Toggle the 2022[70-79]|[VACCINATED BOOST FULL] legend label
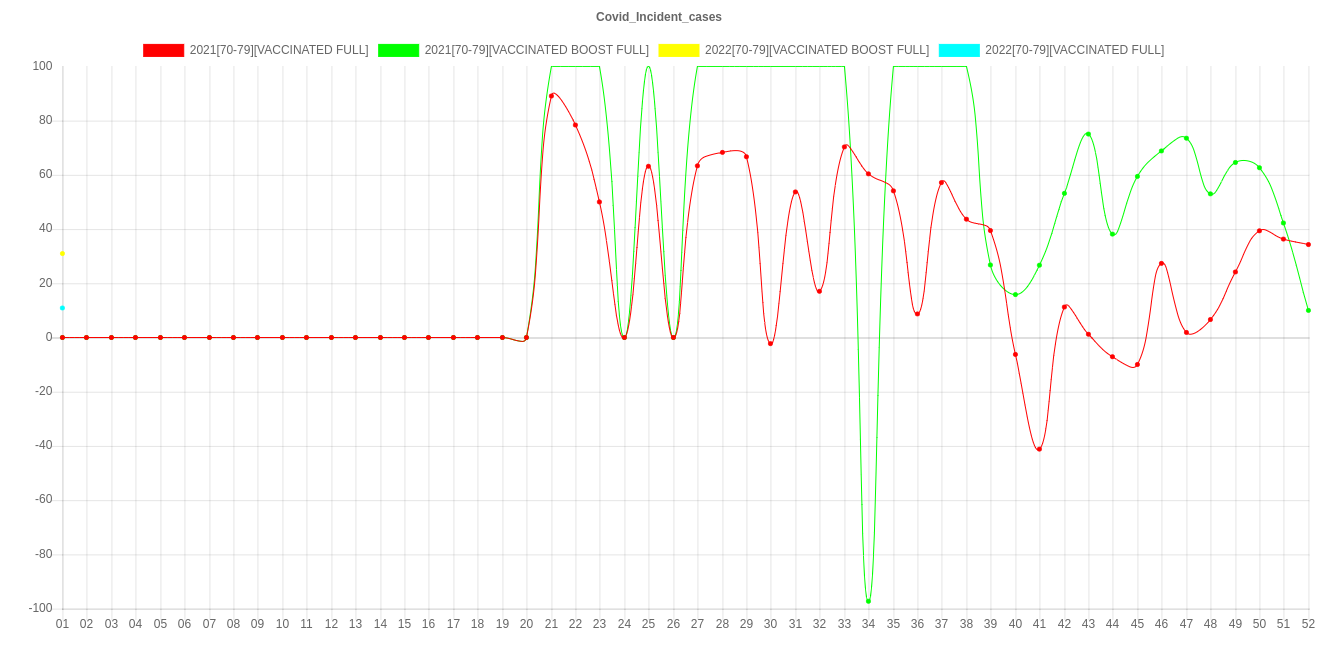 click(816, 50)
